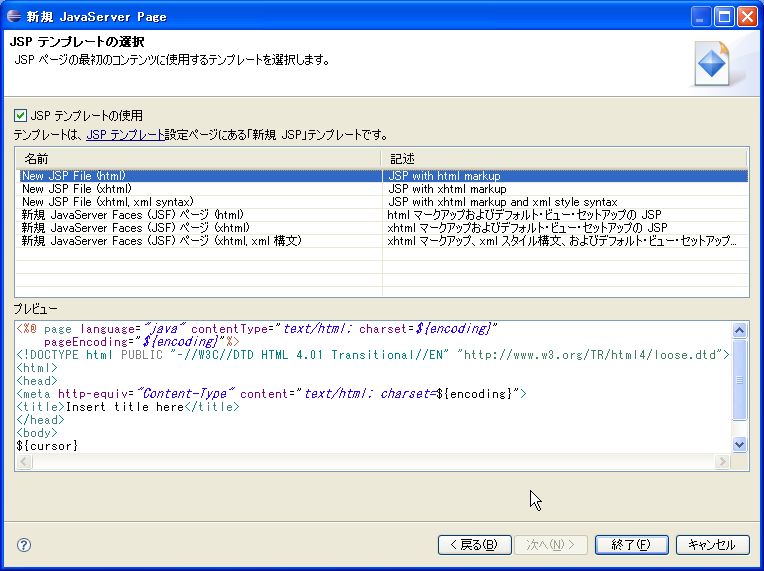Click the preview scrollbar up arrow

739,331
